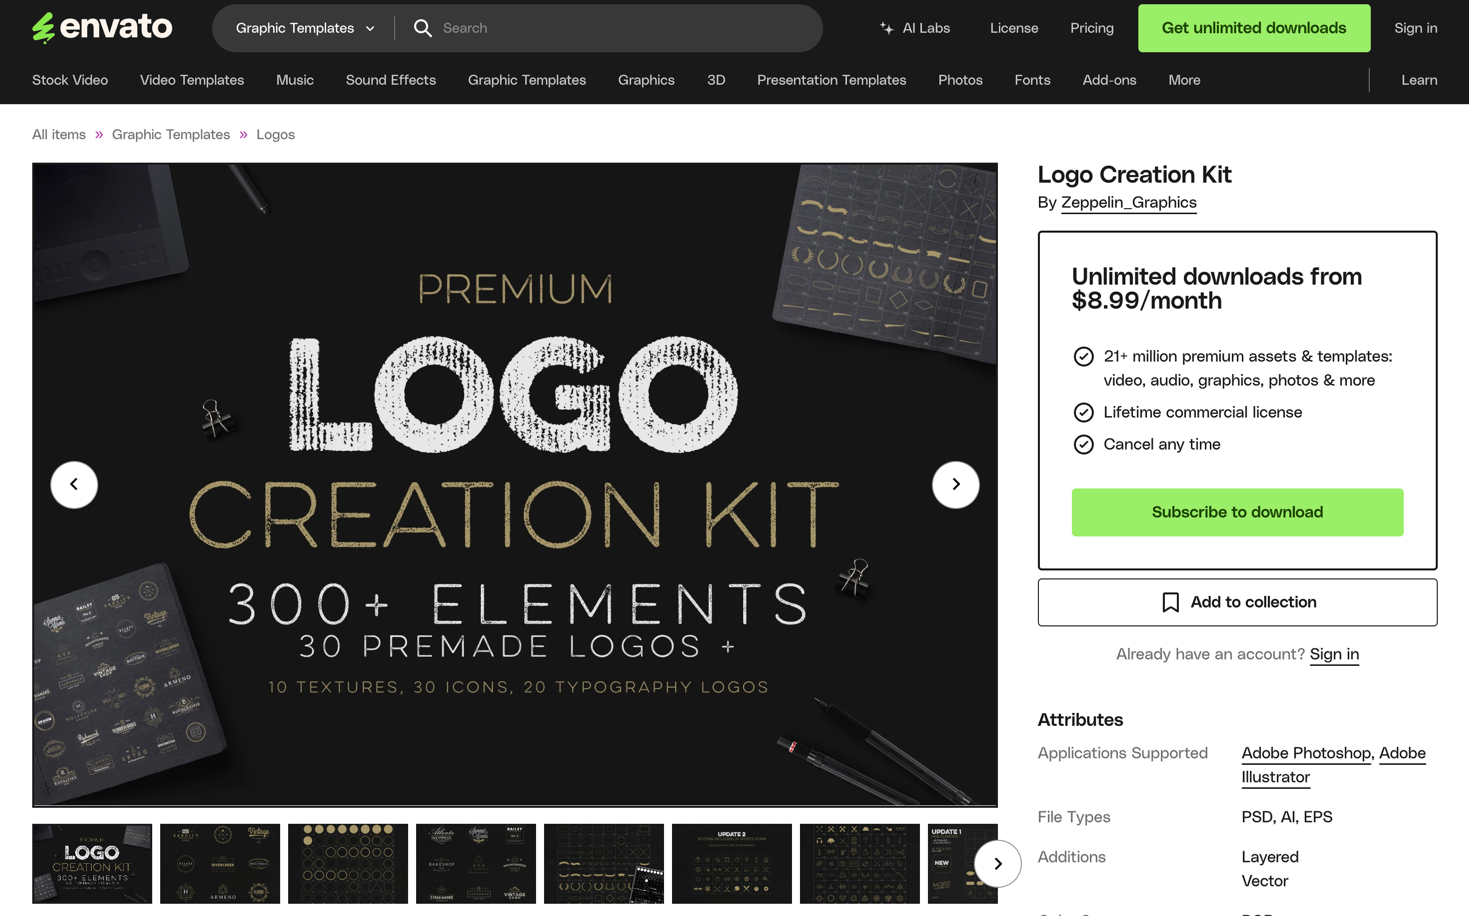Open the License page
The width and height of the screenshot is (1469, 916).
tap(1014, 28)
